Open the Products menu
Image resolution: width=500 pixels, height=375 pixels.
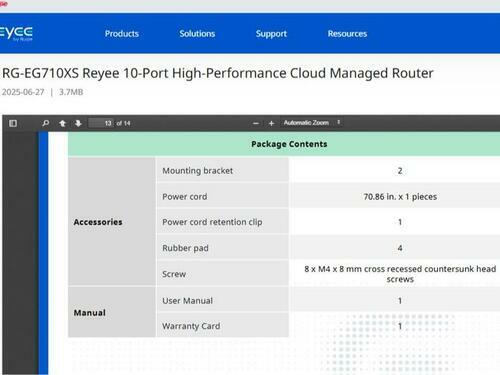click(122, 34)
